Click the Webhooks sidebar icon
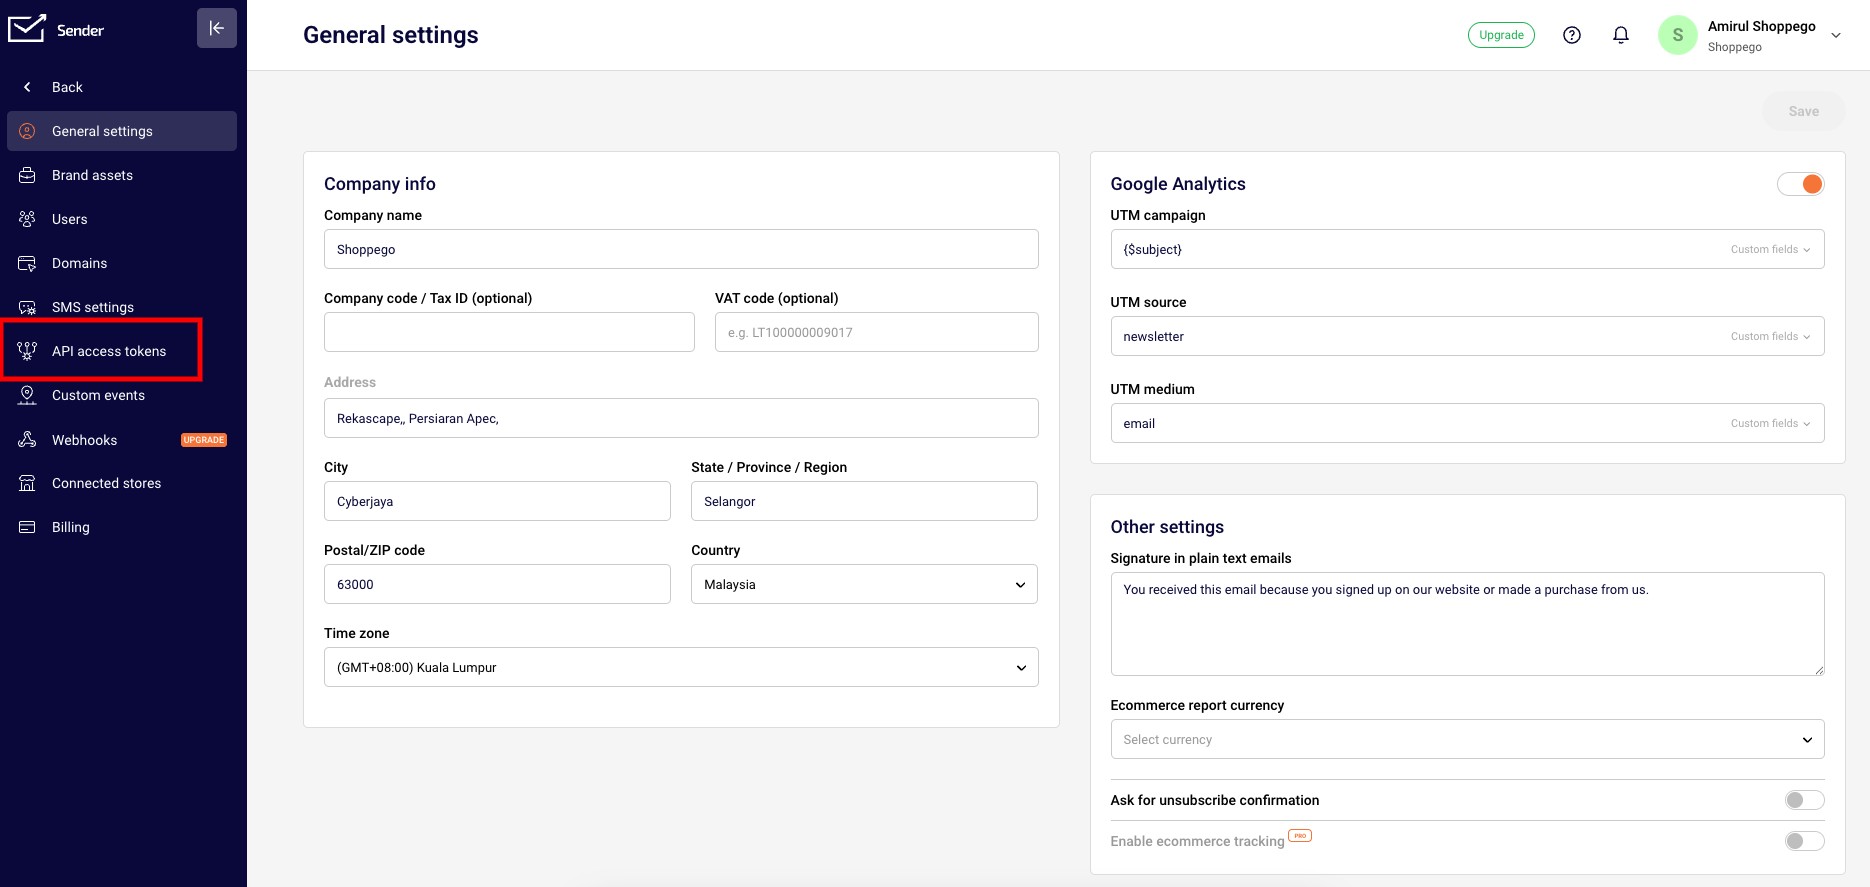Screen dimensions: 1870x887 tap(28, 440)
